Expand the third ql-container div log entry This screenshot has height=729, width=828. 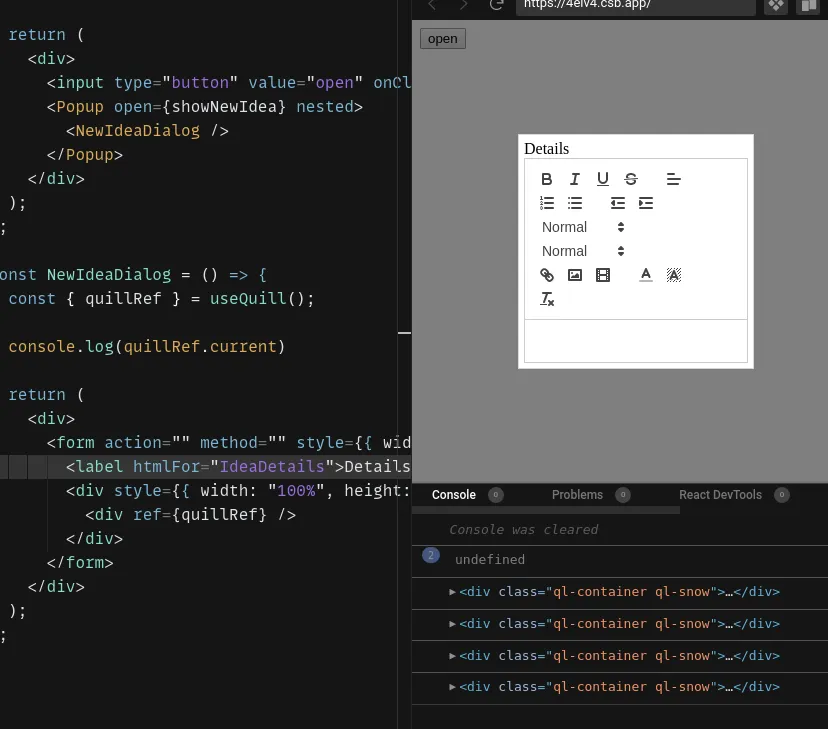click(x=452, y=656)
